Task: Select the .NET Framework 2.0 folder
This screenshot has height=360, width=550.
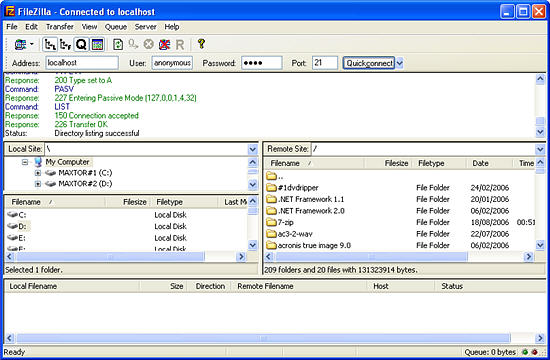Action: 310,211
